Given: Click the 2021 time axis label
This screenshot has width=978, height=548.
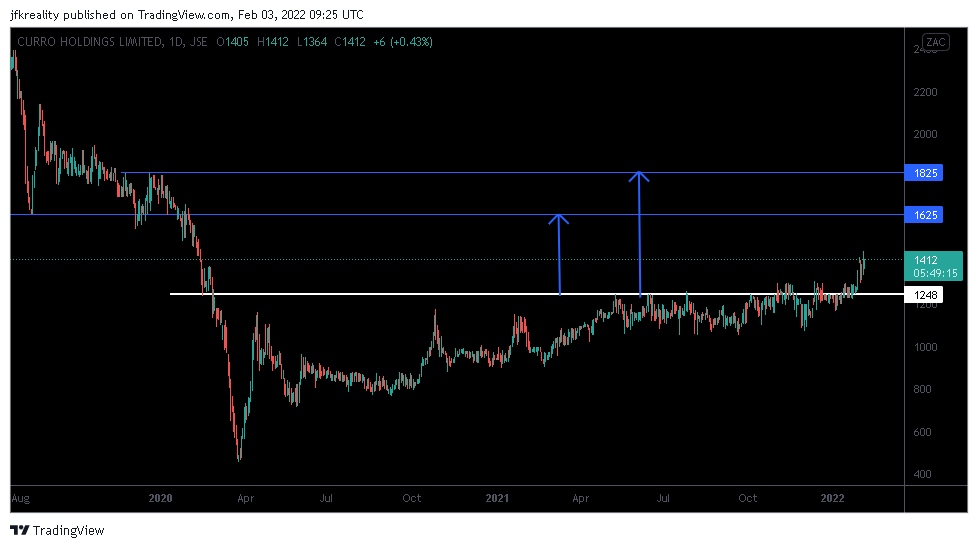Looking at the screenshot, I should (x=497, y=498).
